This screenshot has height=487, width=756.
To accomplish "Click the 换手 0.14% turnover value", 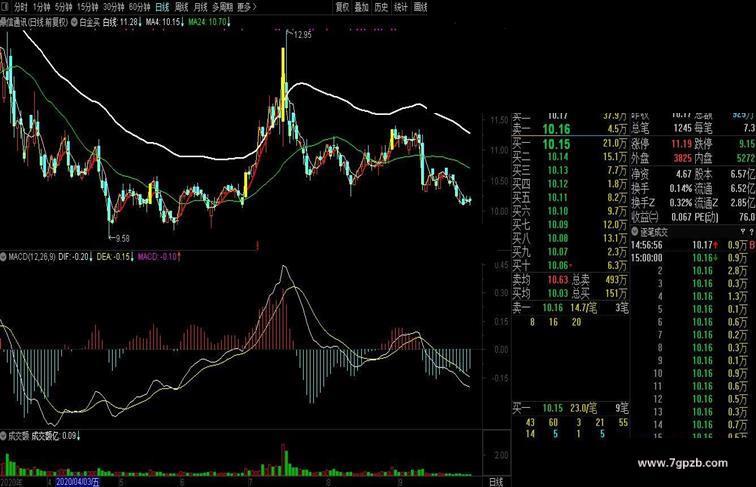I will (680, 188).
